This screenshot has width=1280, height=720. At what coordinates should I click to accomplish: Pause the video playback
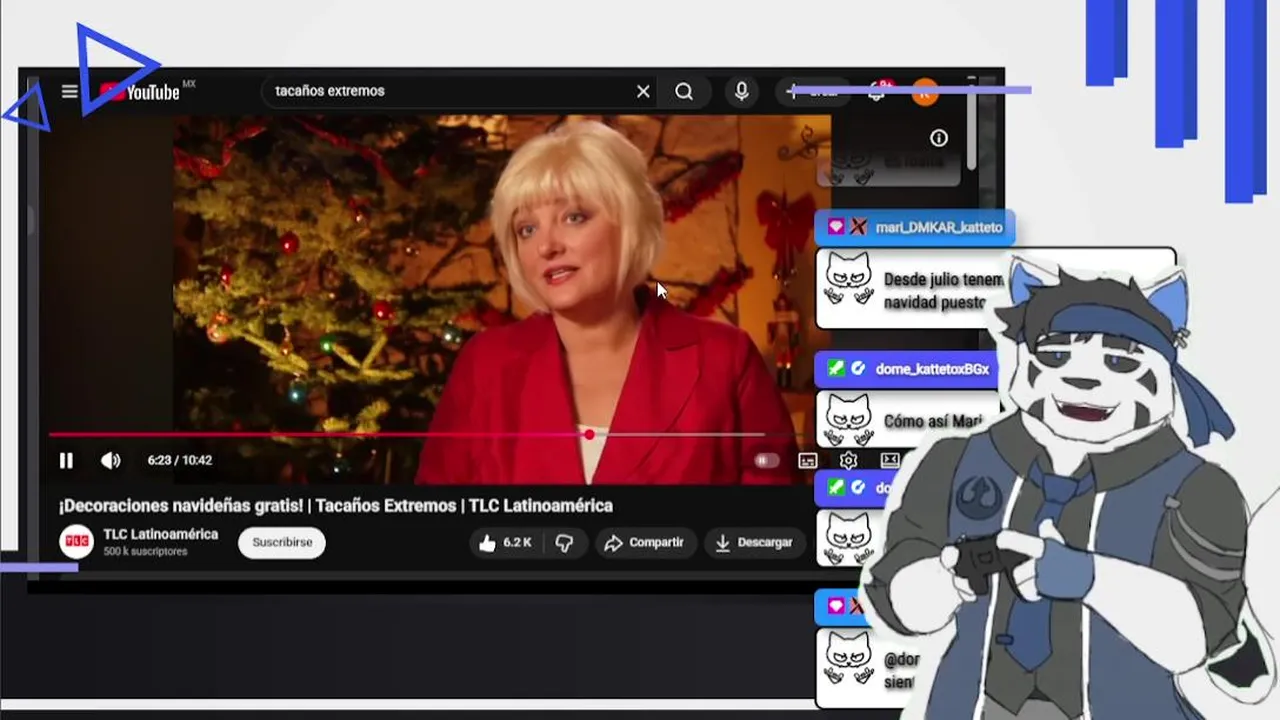[66, 461]
